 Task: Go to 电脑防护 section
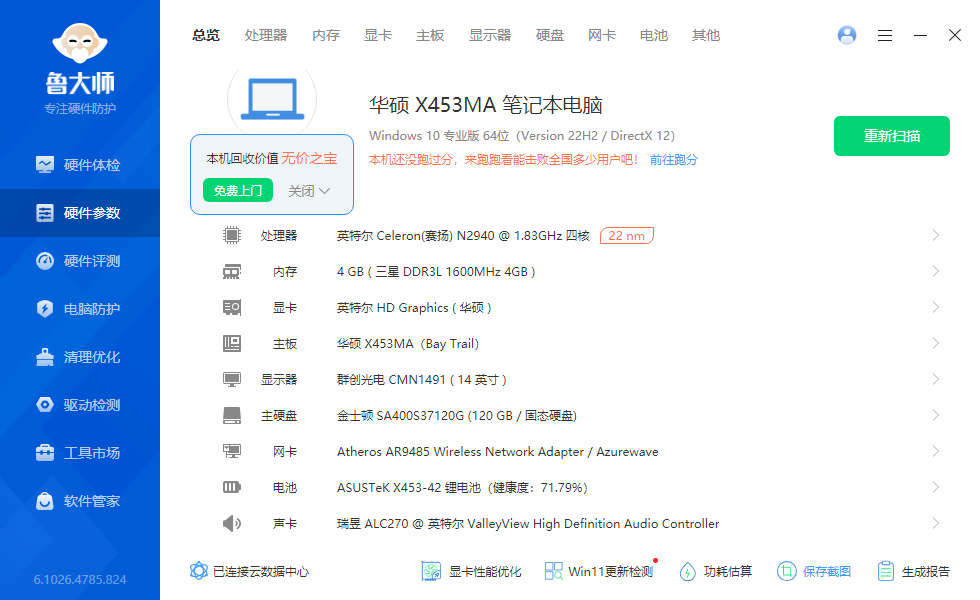click(x=80, y=309)
